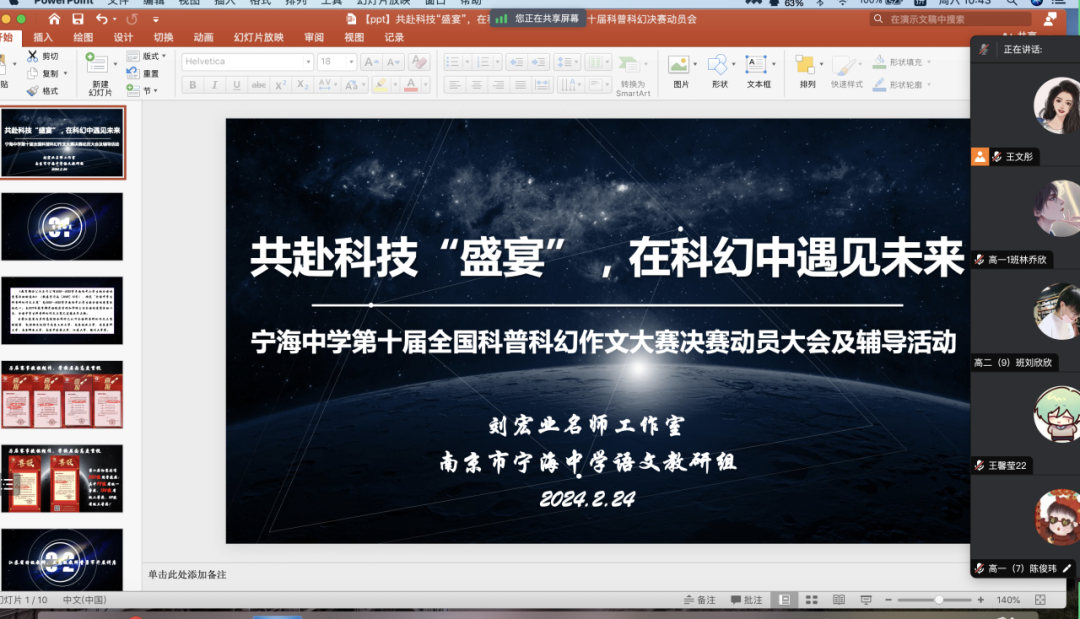Center align the text
The width and height of the screenshot is (1080, 619).
(x=476, y=85)
